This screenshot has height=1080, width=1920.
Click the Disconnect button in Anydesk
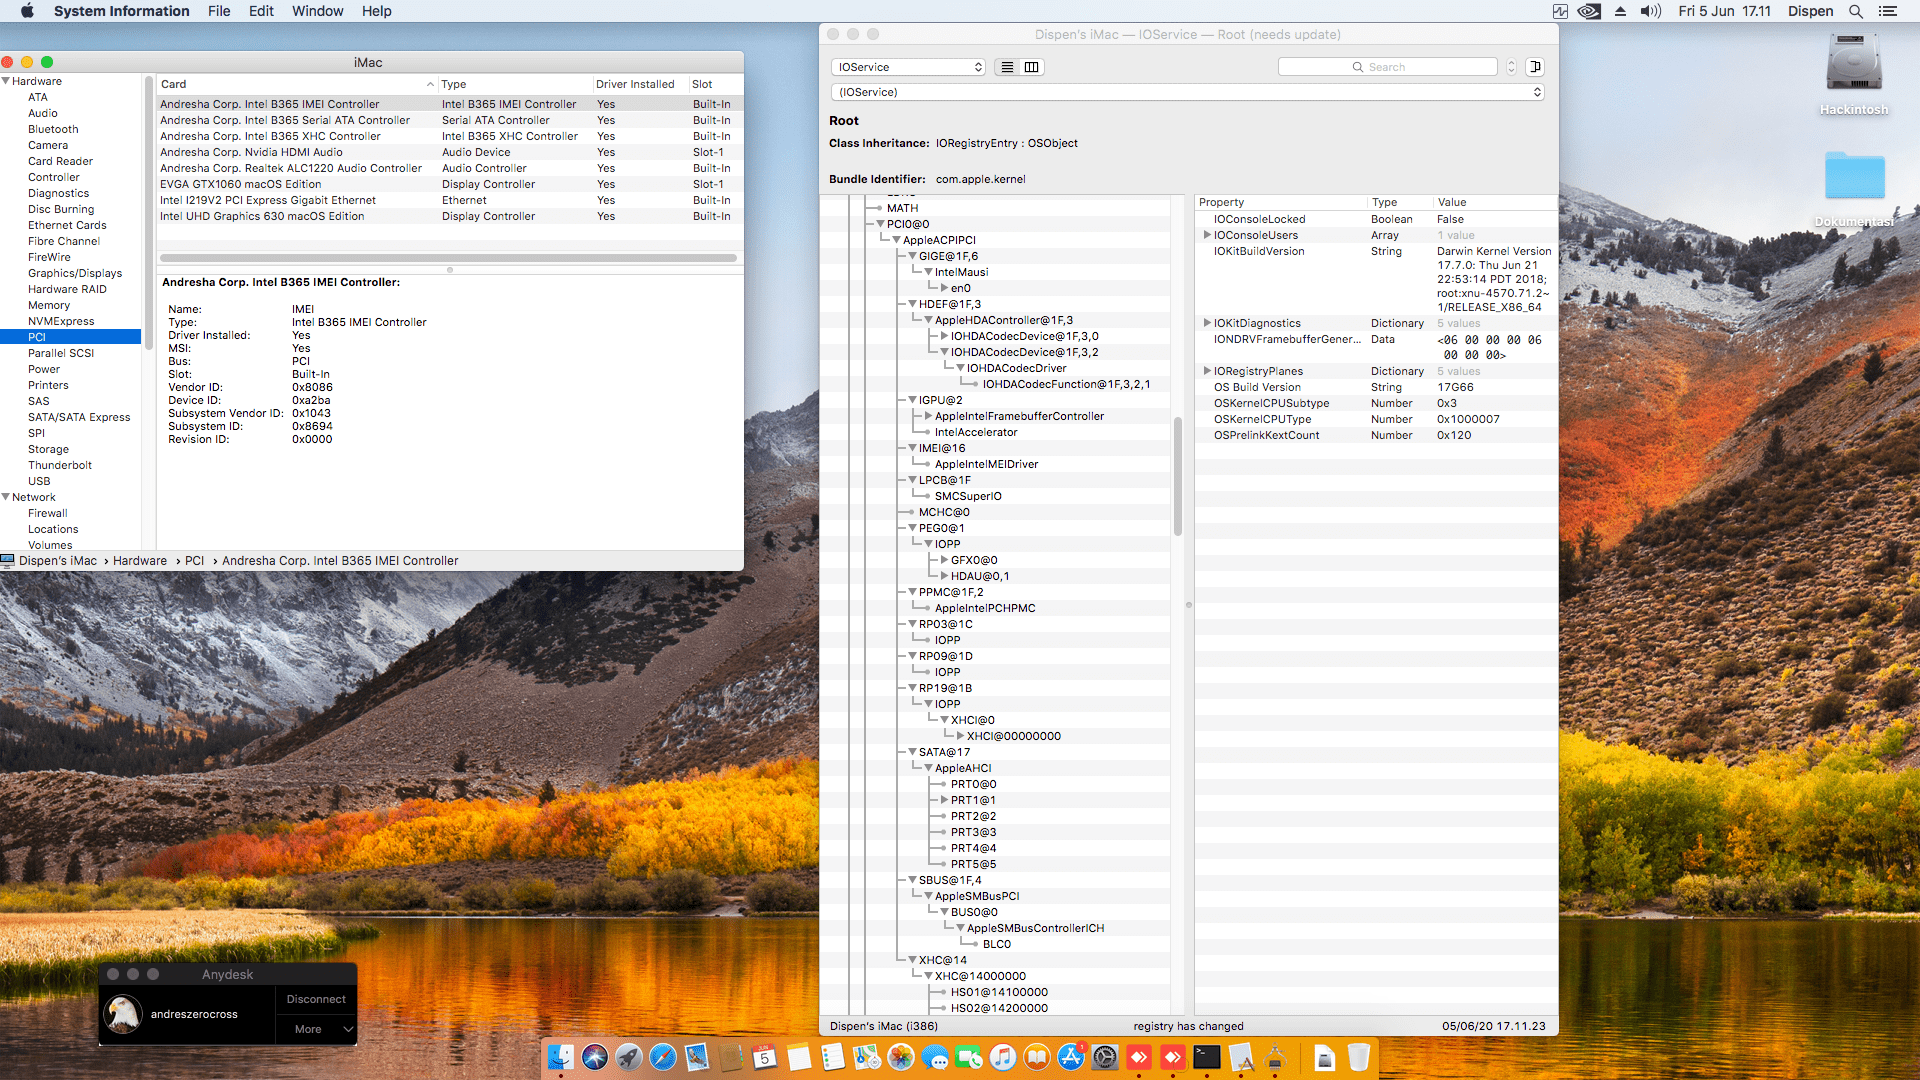[x=316, y=999]
